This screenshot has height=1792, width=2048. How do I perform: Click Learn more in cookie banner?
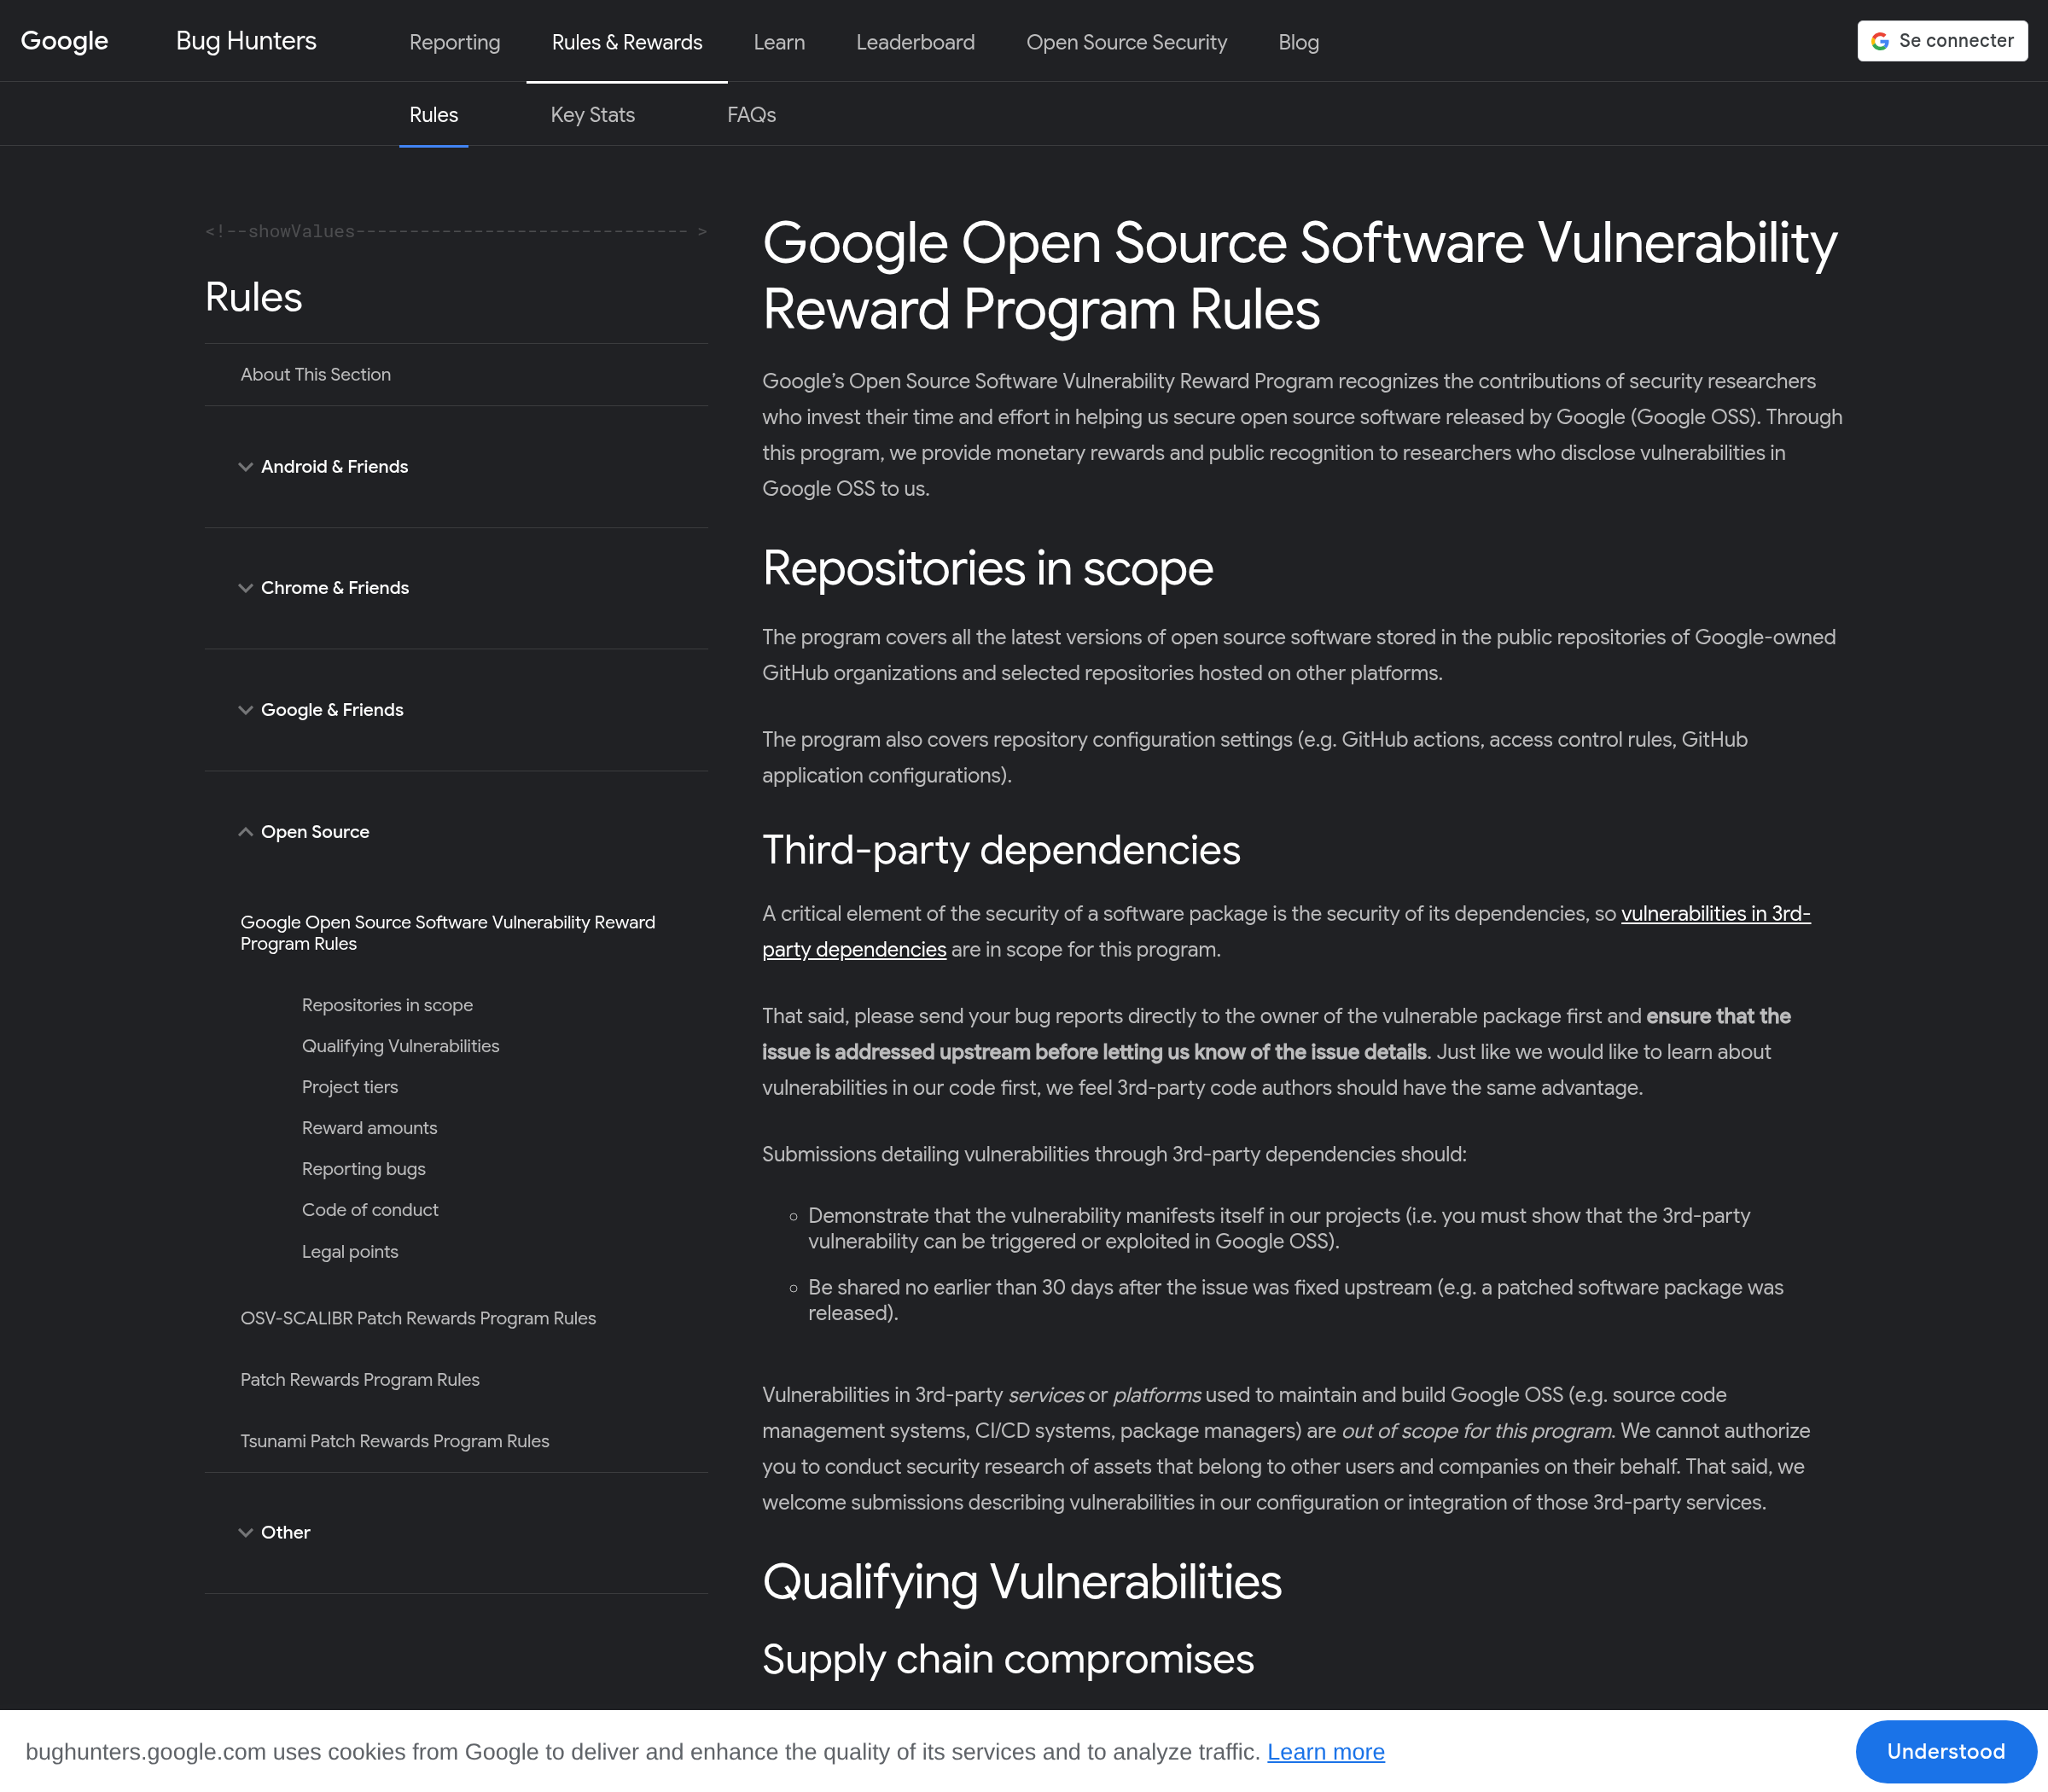[x=1326, y=1752]
